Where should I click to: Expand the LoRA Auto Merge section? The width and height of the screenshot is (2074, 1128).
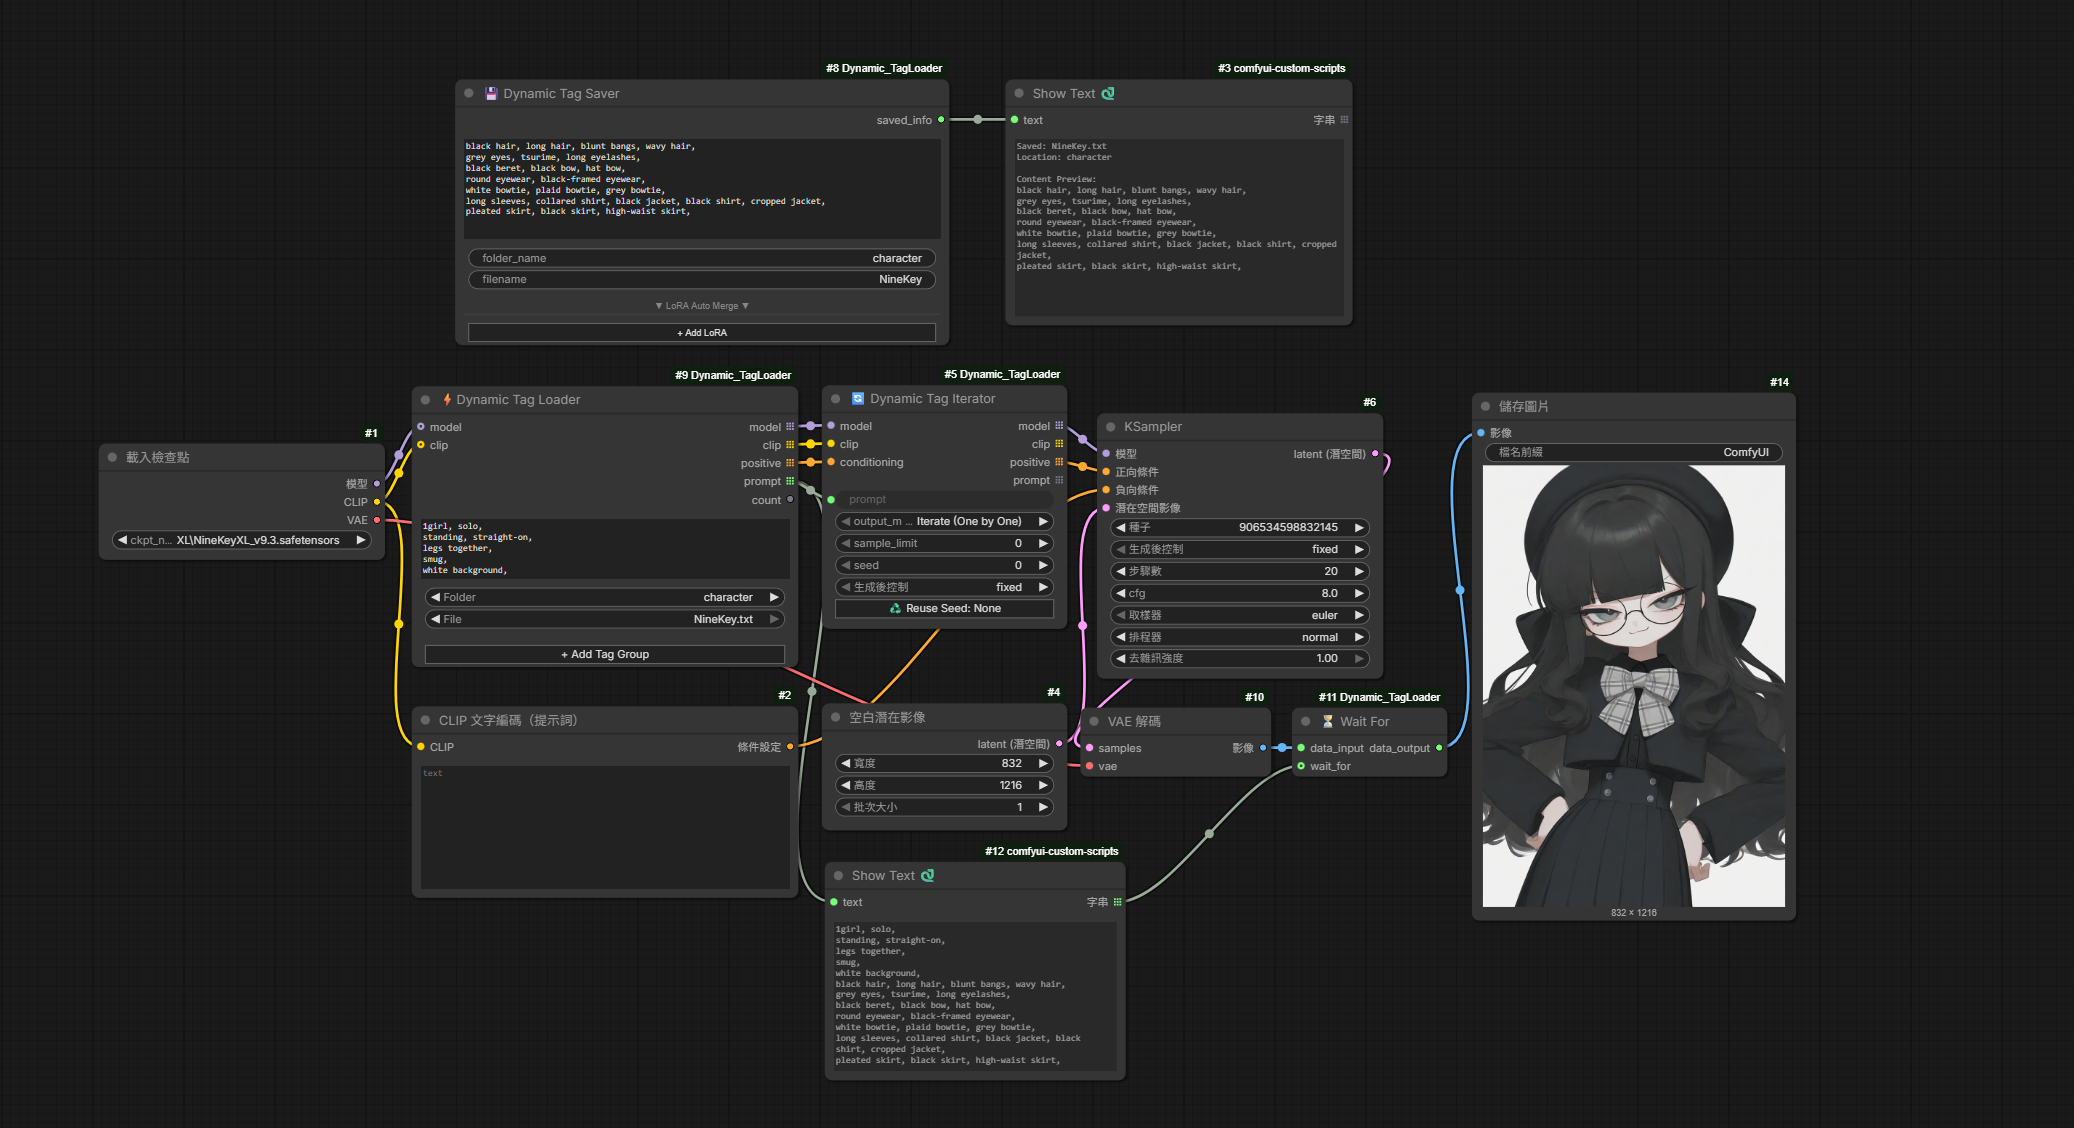point(702,306)
